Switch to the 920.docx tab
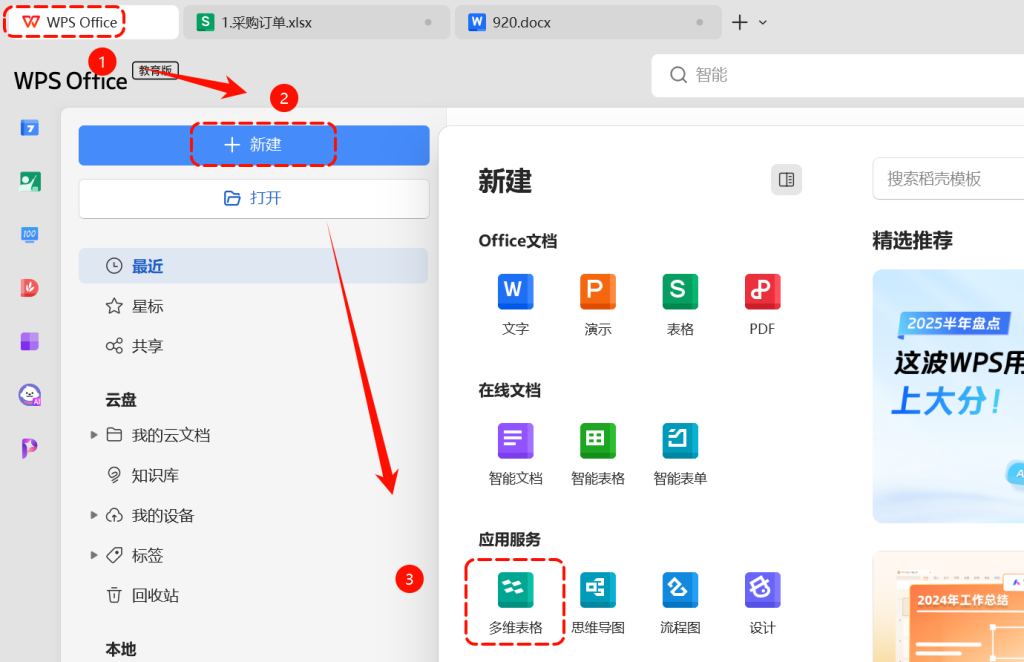 coord(588,22)
